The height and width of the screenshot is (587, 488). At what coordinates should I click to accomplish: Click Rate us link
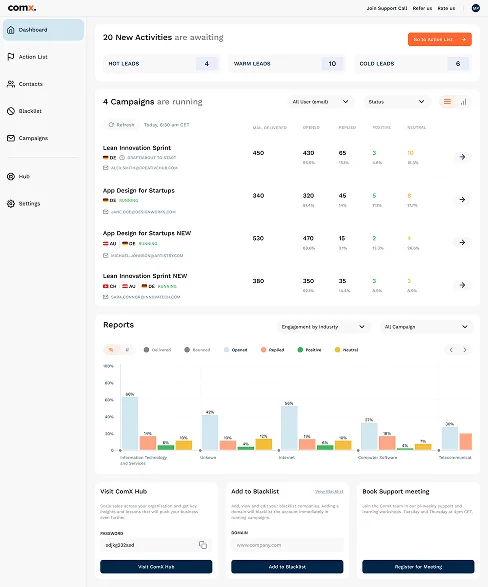tap(446, 8)
